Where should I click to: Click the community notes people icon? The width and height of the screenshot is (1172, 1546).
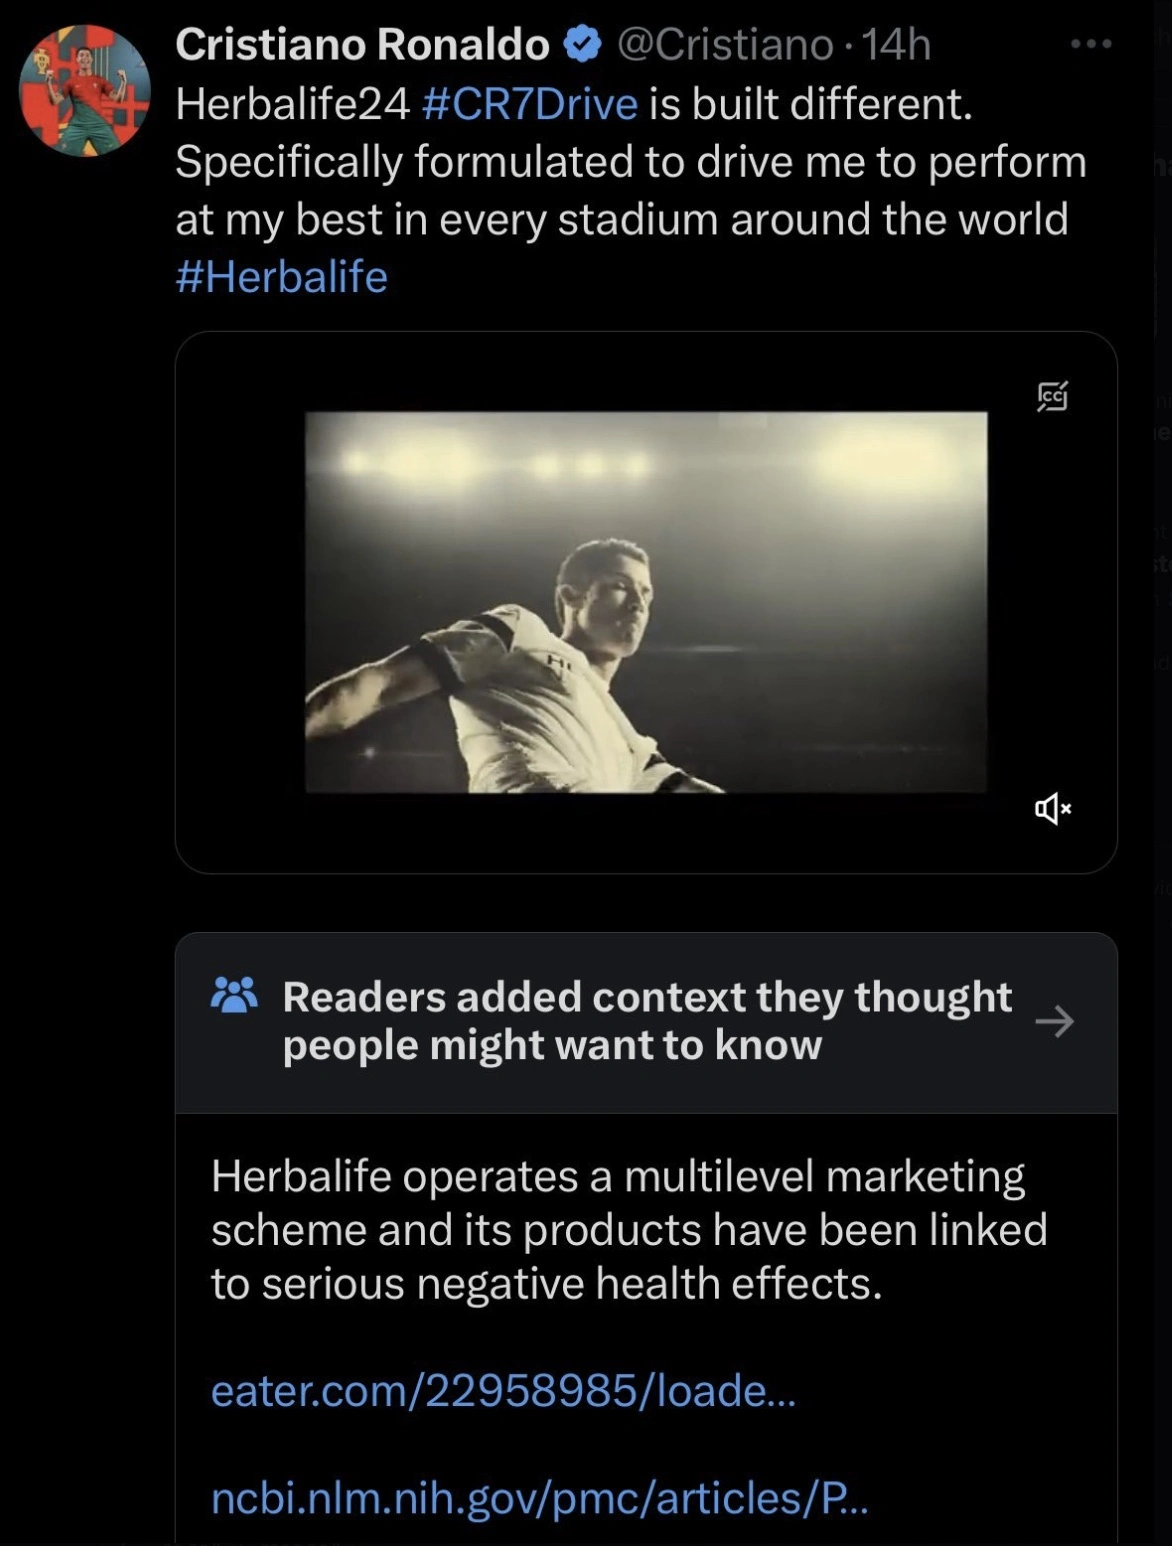[x=235, y=995]
